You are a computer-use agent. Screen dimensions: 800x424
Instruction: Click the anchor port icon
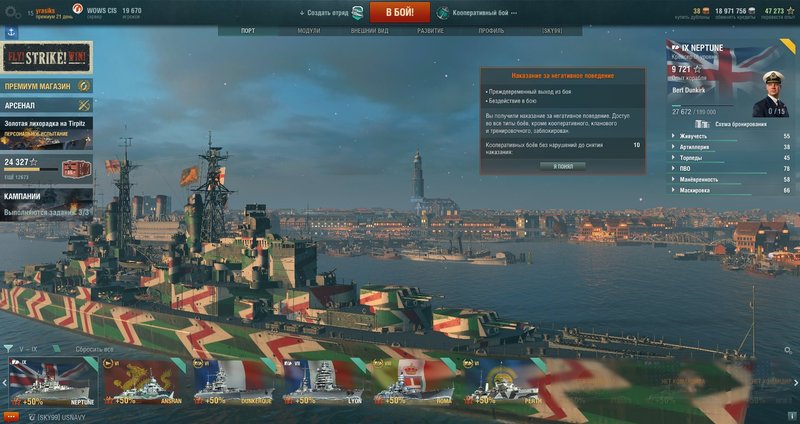[x=11, y=33]
